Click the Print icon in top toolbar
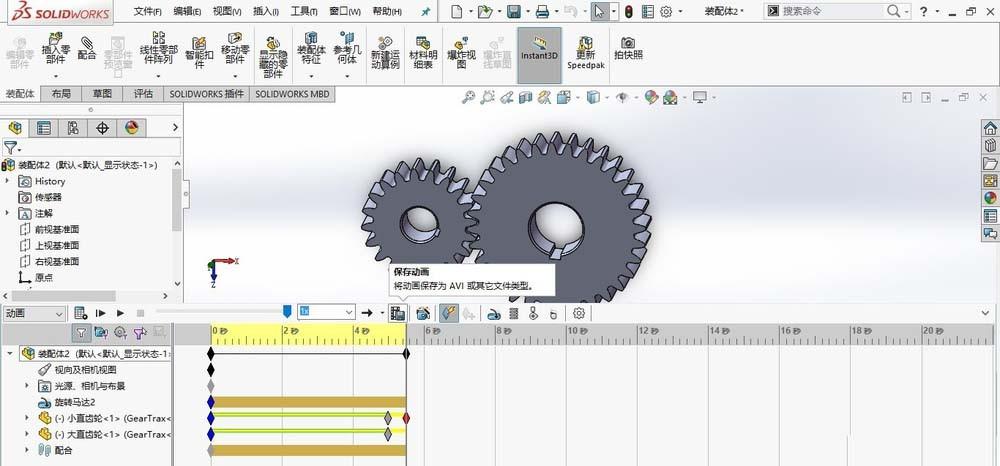The height and width of the screenshot is (466, 1000). coord(542,11)
